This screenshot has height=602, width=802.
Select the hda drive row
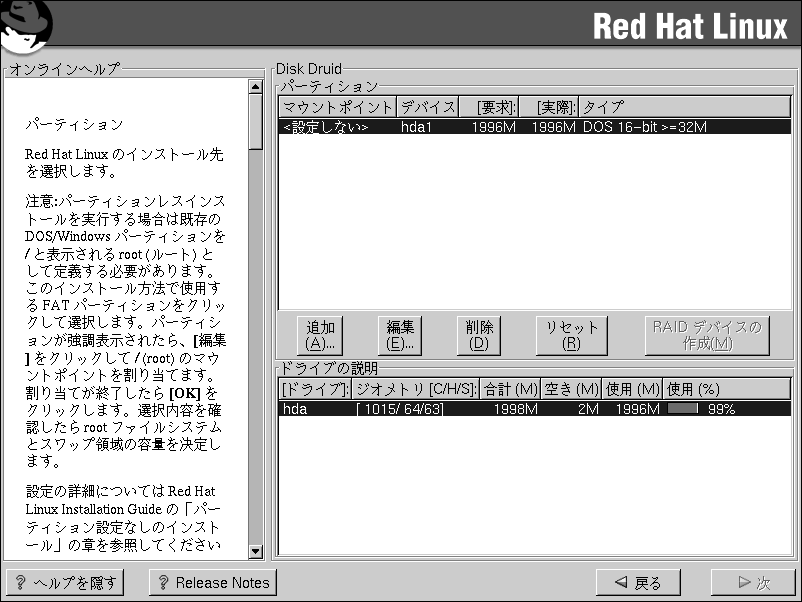[x=534, y=409]
